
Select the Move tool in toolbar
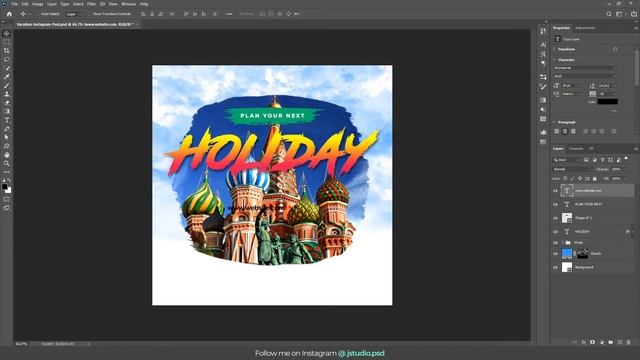click(x=7, y=33)
